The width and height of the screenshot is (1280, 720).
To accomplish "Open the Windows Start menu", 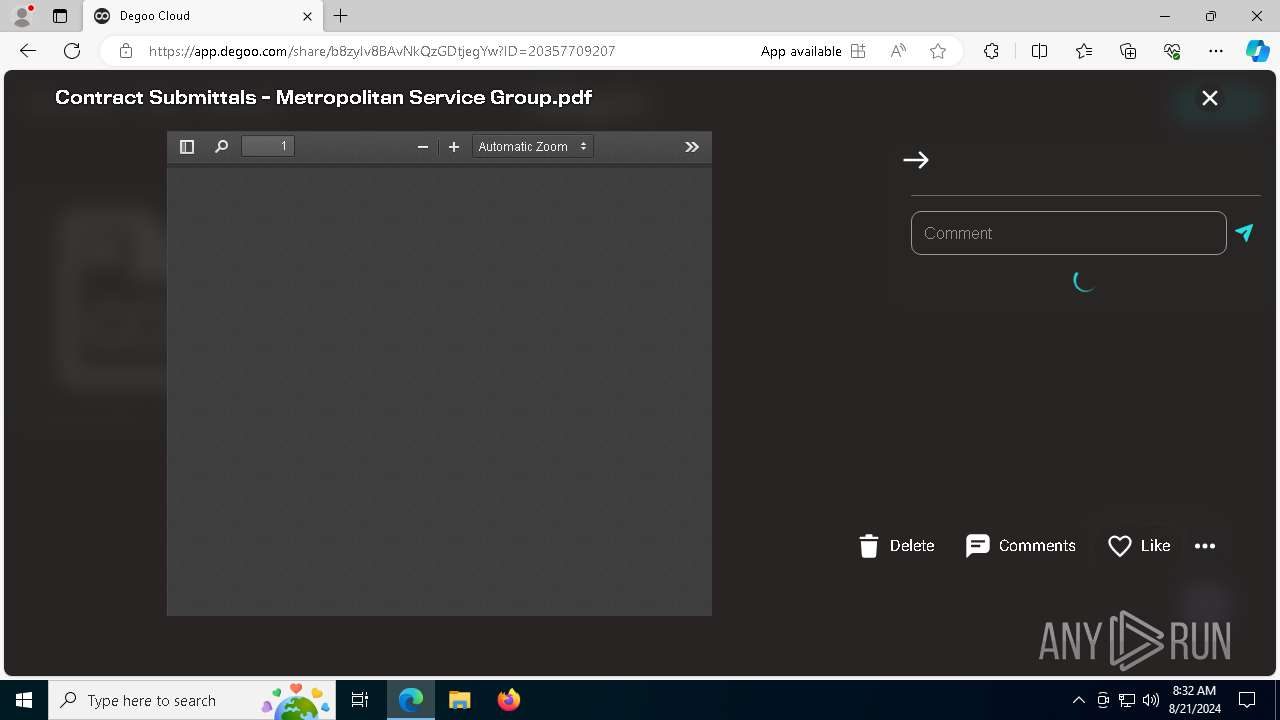I will (x=24, y=700).
